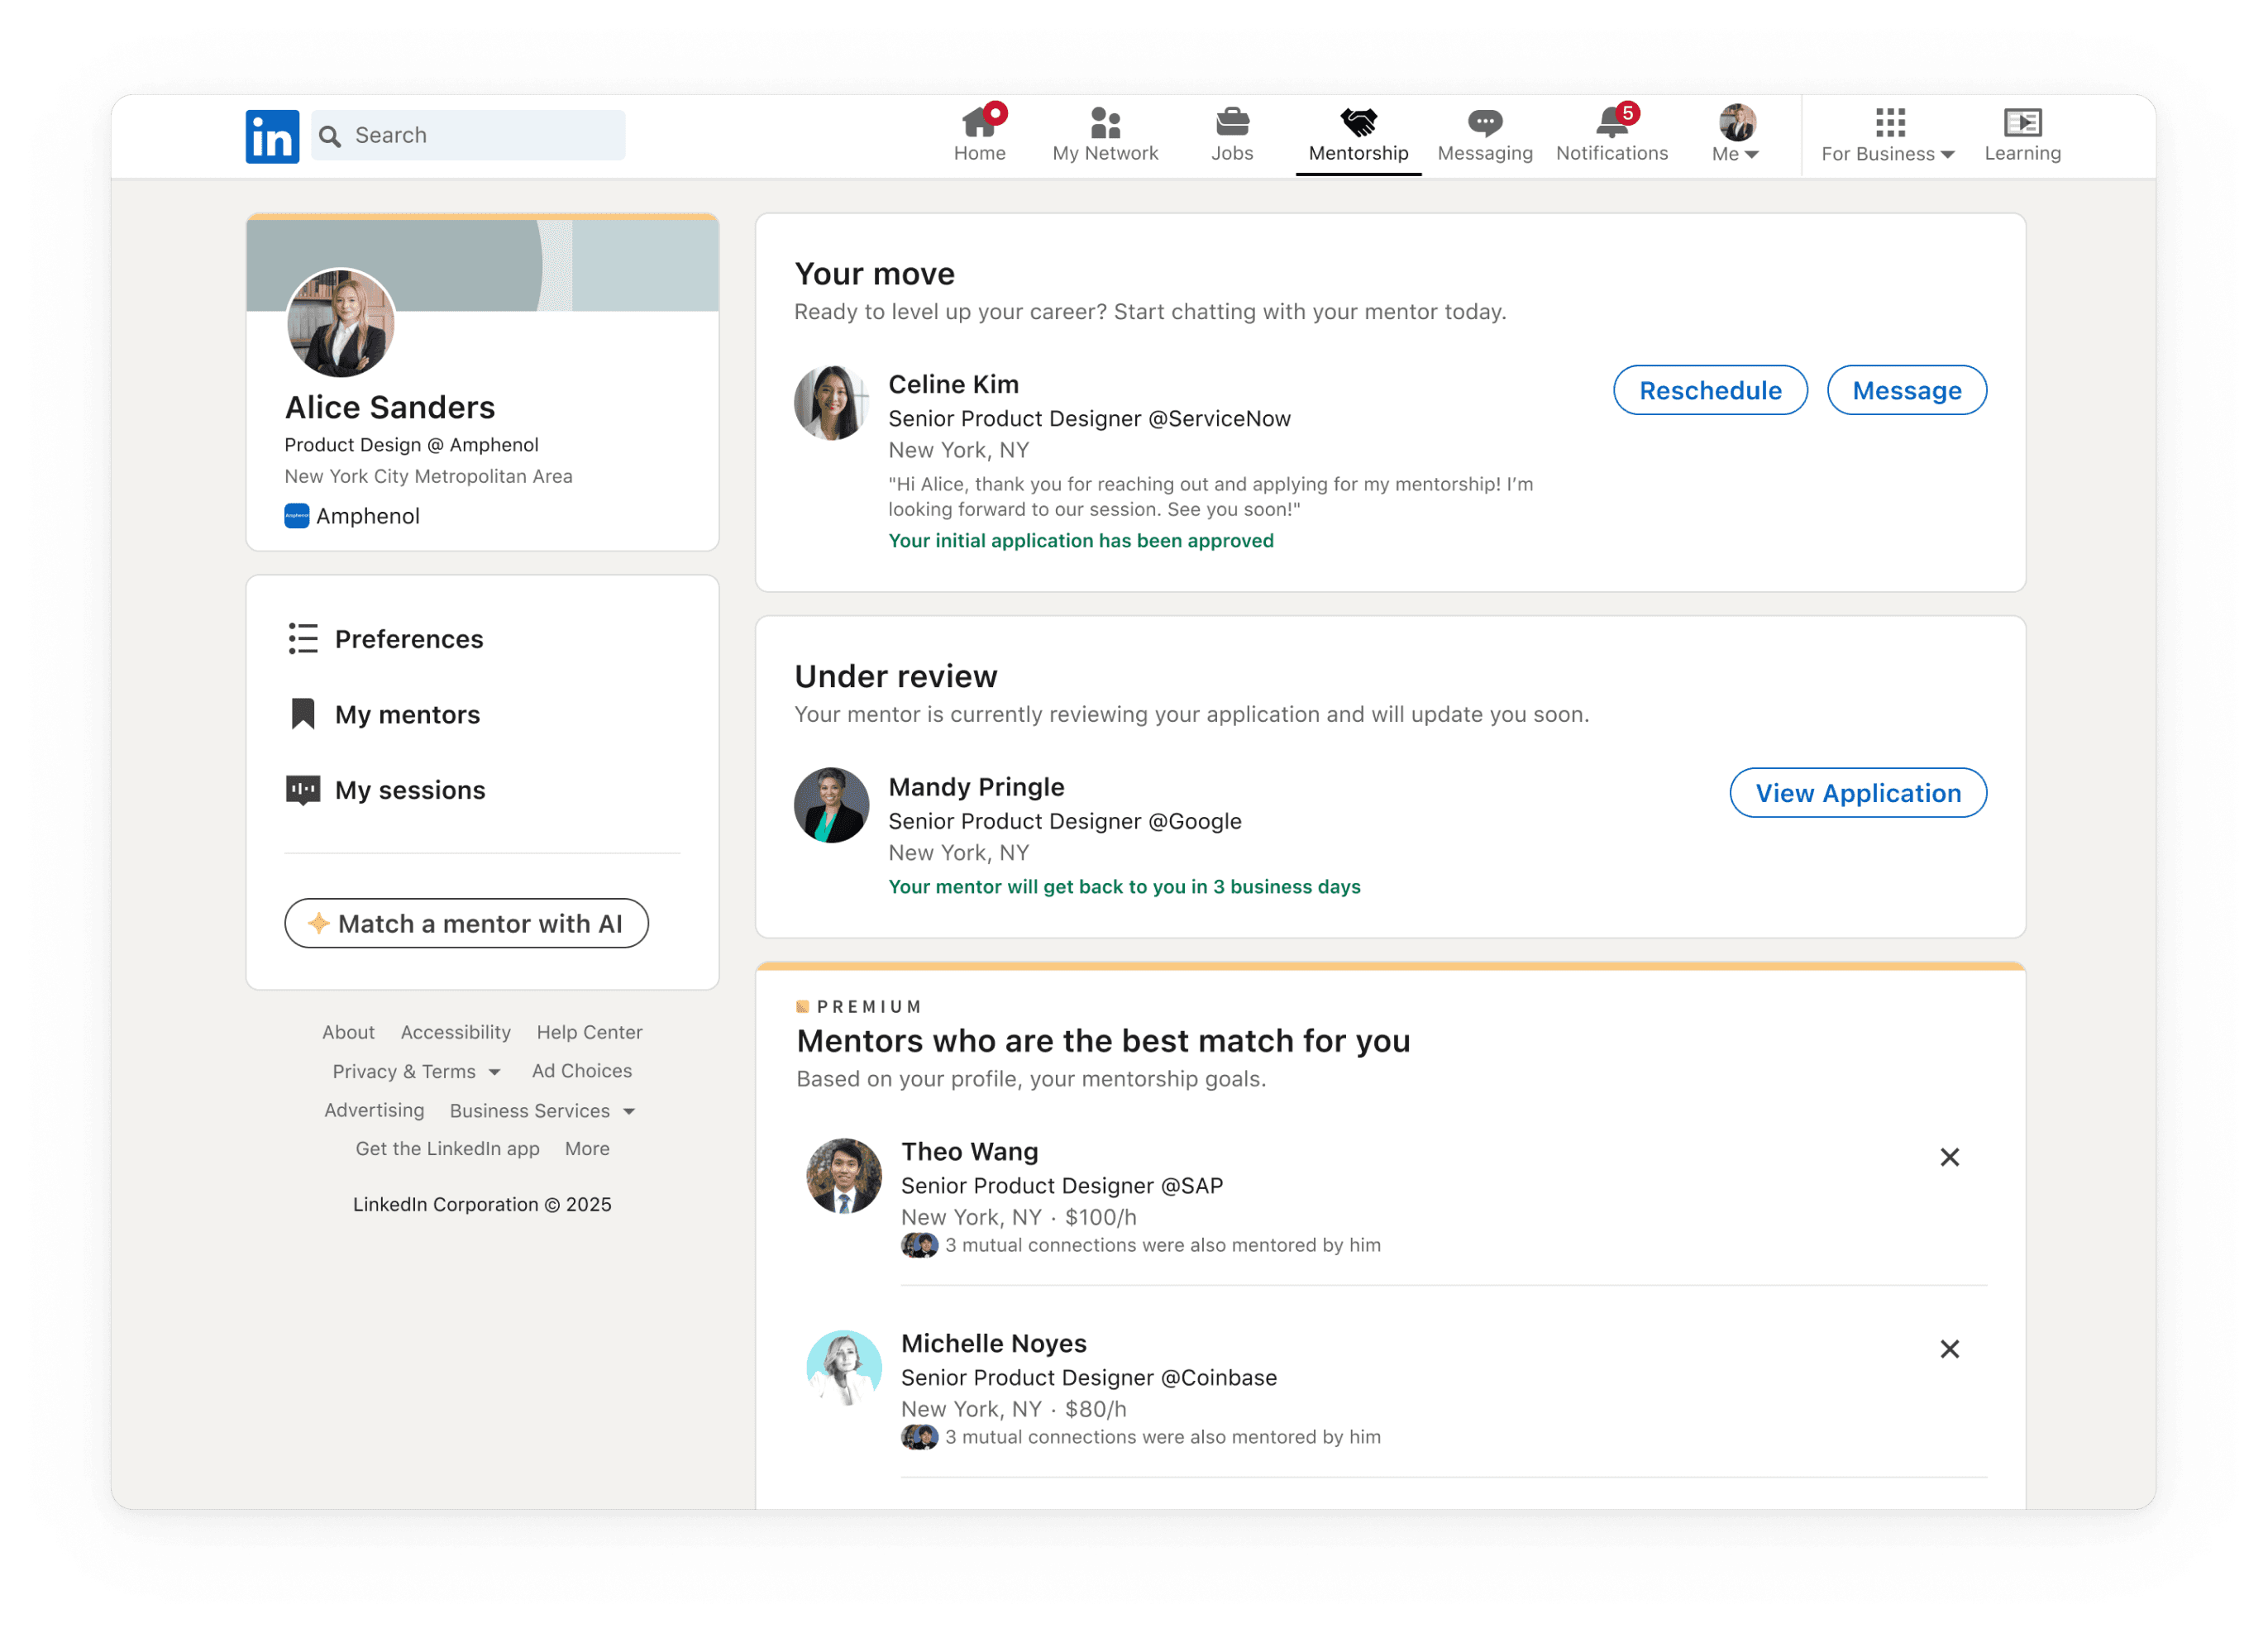2268x1638 pixels.
Task: Open the Ad Choices link
Action: 582,1071
